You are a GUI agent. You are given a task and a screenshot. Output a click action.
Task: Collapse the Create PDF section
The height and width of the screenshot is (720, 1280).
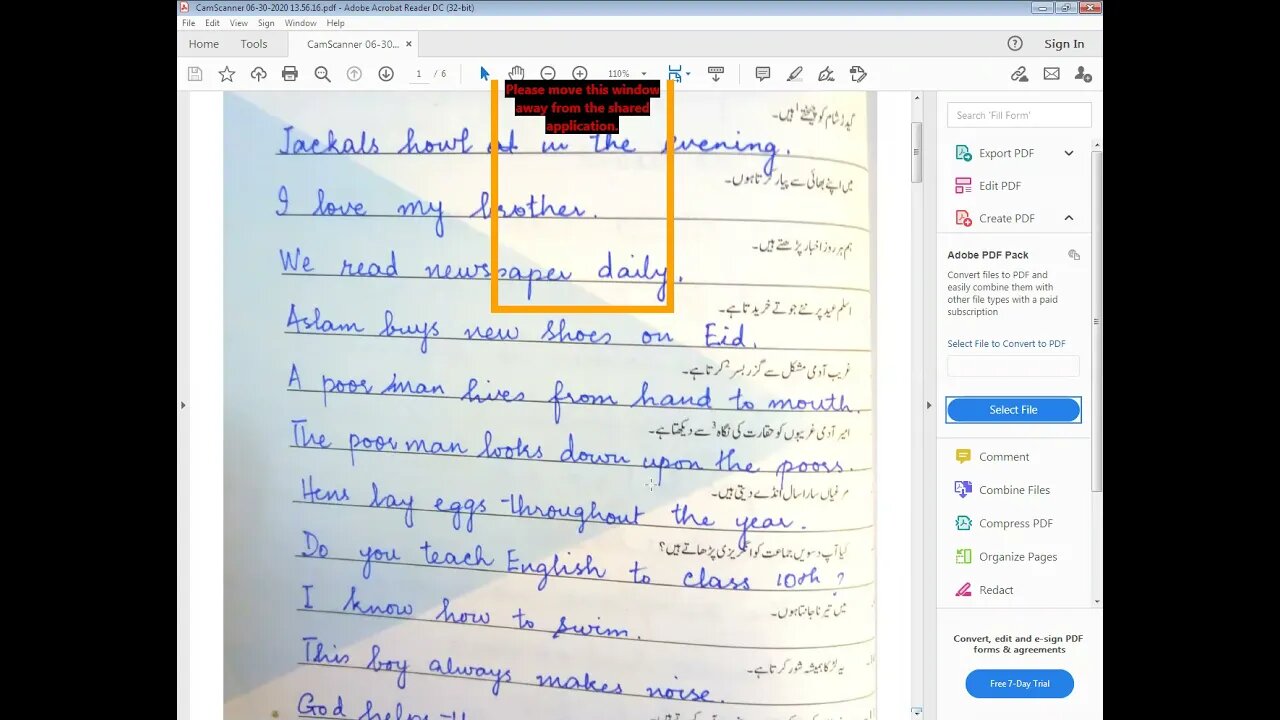[1069, 218]
